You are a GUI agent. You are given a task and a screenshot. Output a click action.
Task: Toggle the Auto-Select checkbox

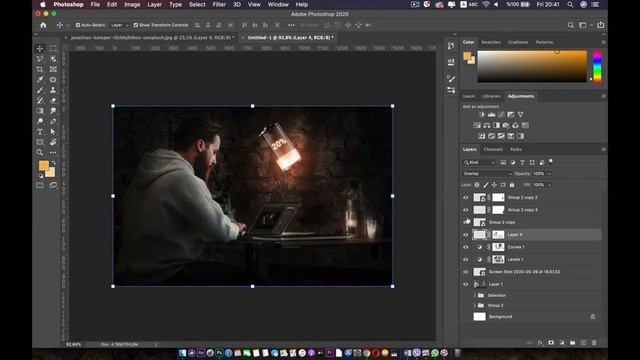[78, 25]
